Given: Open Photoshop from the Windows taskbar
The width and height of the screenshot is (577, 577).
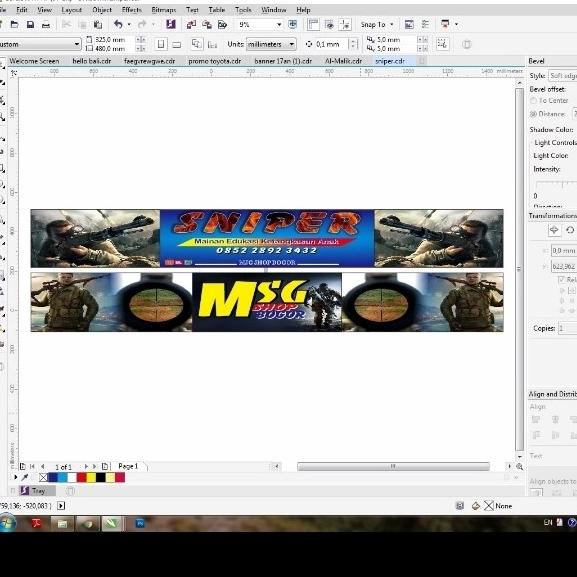Looking at the screenshot, I should 140,523.
